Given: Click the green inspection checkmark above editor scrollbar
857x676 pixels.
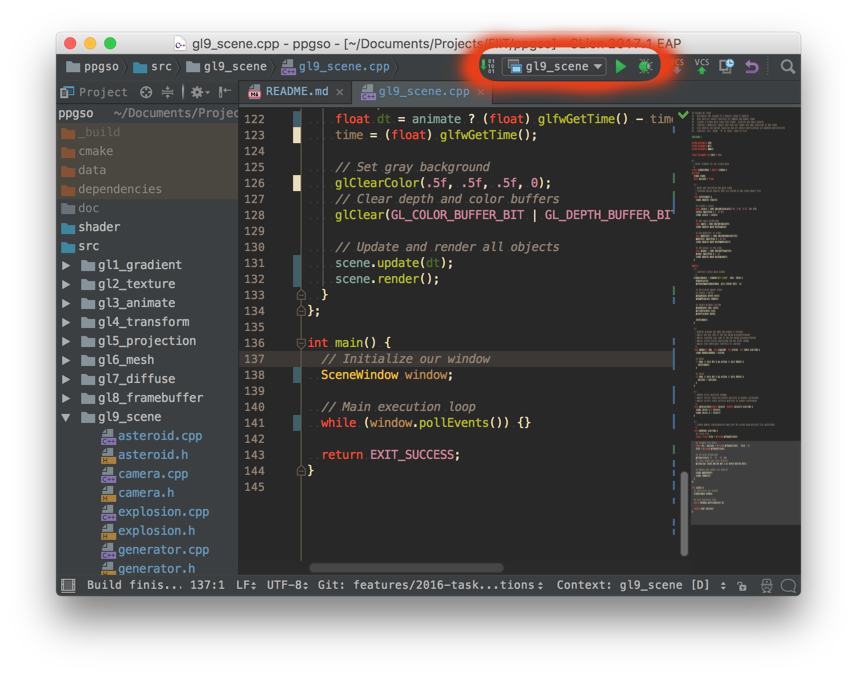Looking at the screenshot, I should click(683, 115).
